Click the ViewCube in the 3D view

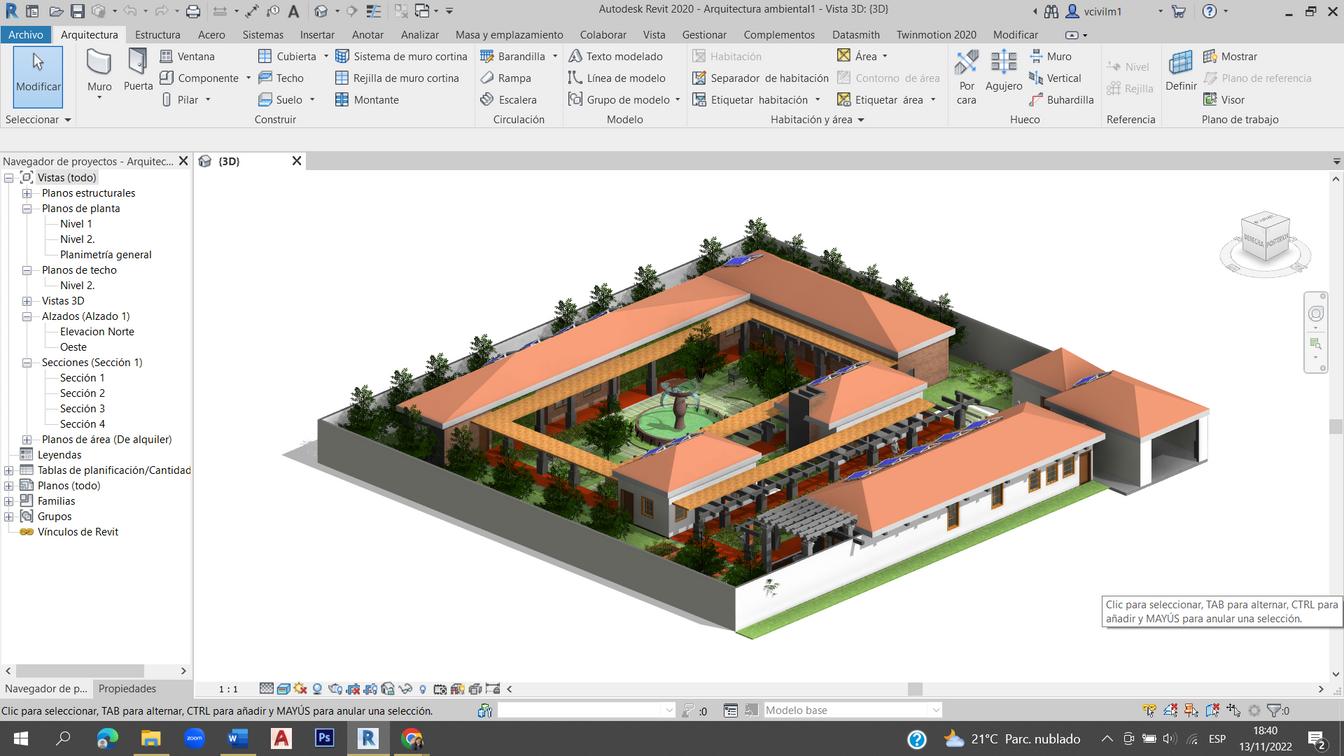click(1264, 238)
